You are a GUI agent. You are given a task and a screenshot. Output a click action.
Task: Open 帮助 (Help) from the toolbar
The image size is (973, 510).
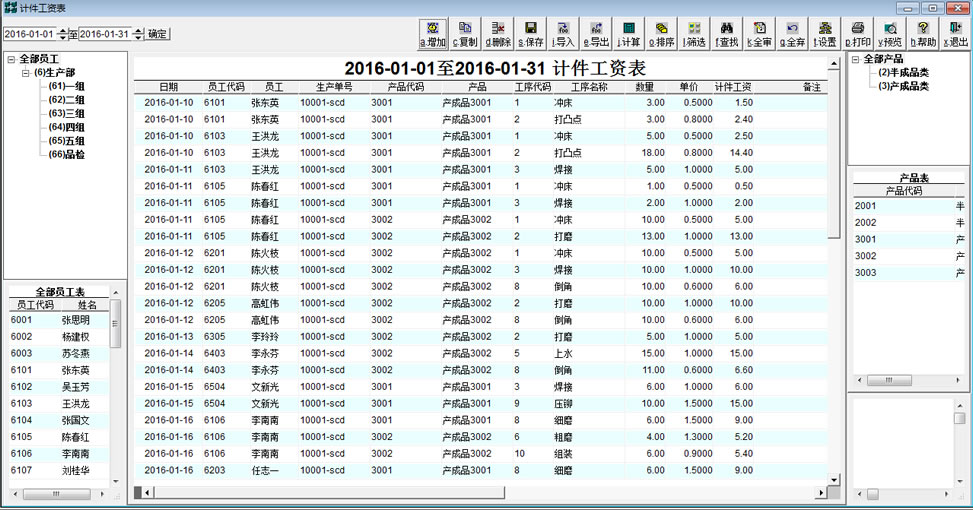coord(923,34)
